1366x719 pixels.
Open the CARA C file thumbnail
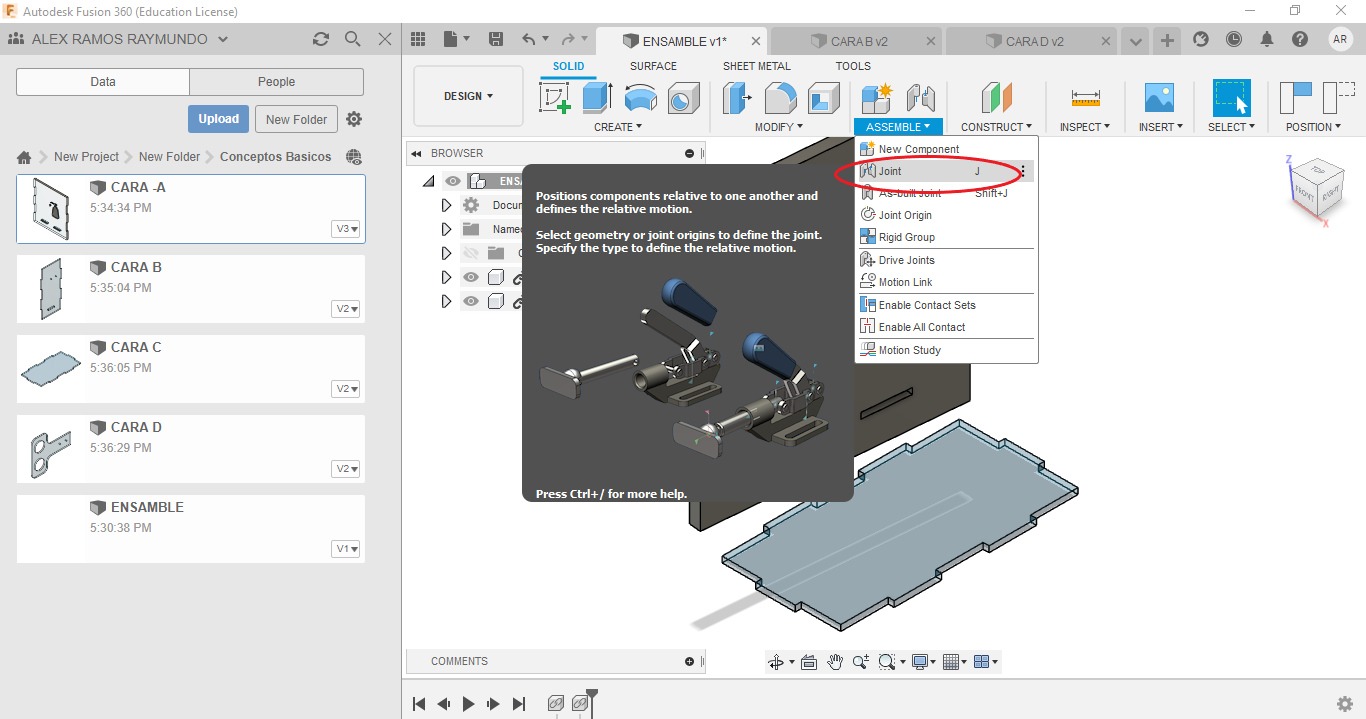pyautogui.click(x=51, y=369)
